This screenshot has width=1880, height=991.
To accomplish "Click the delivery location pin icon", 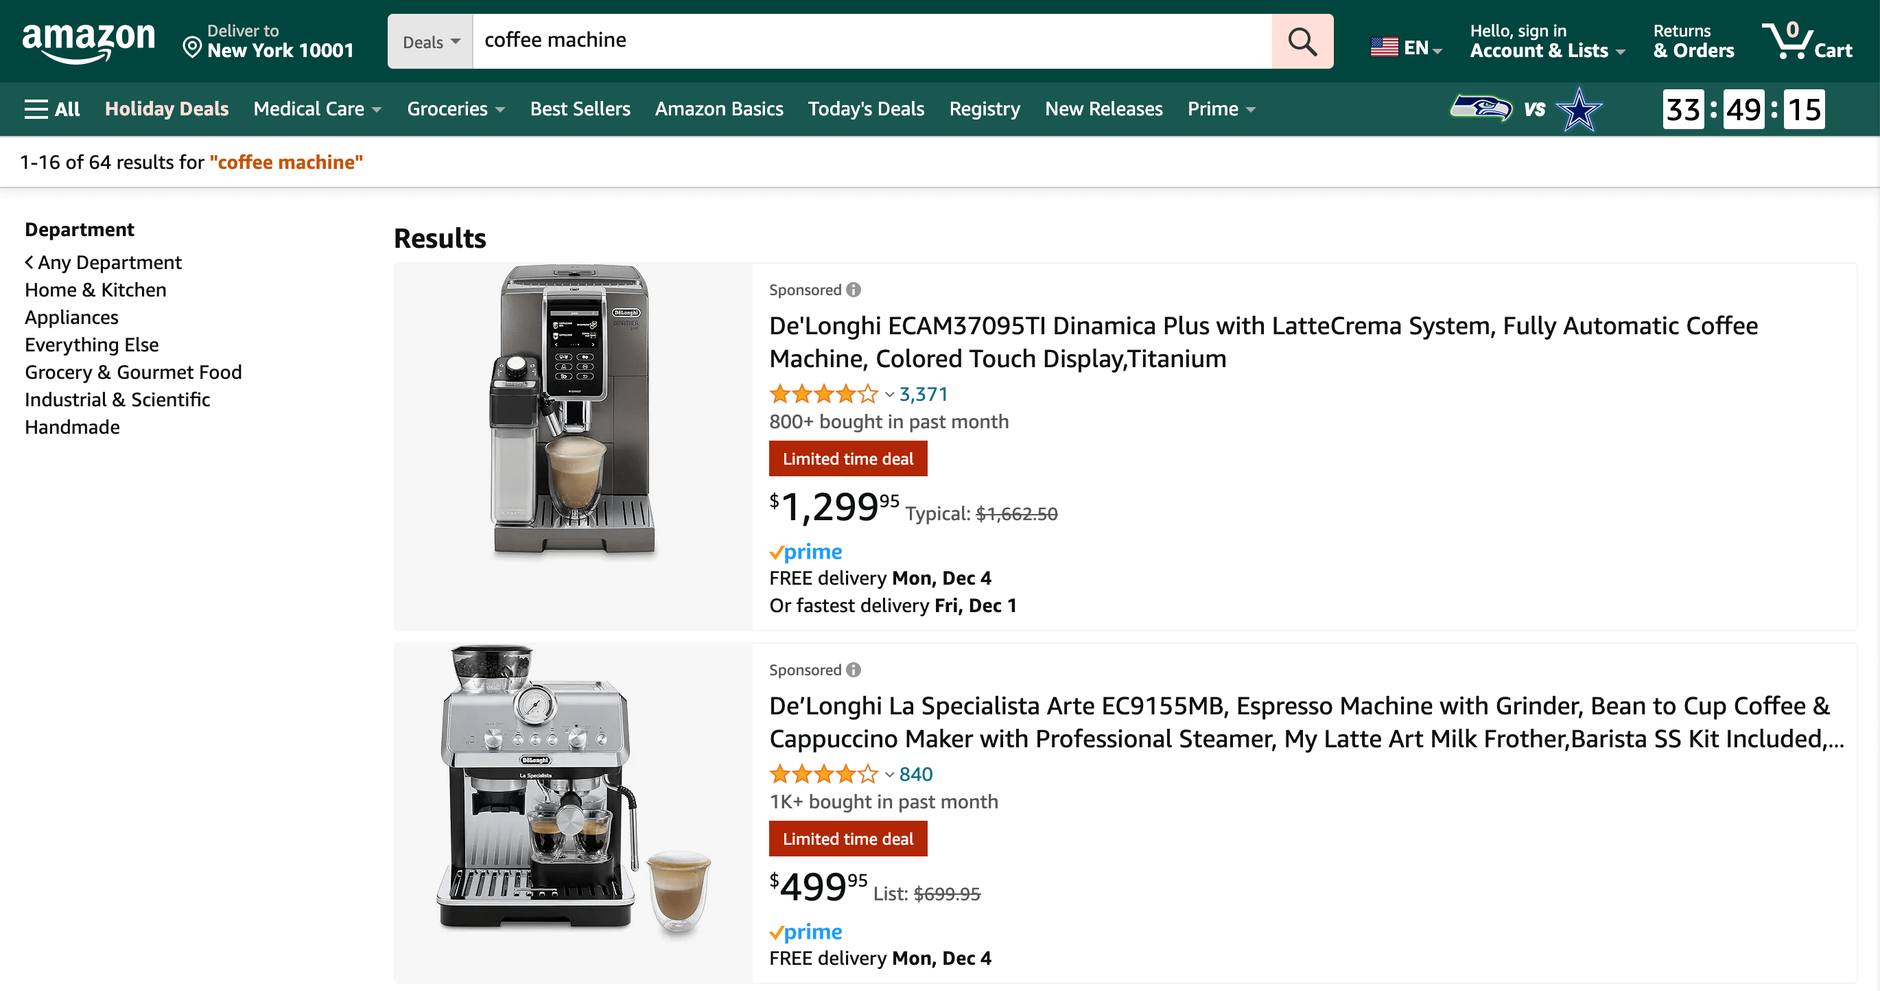I will point(192,47).
